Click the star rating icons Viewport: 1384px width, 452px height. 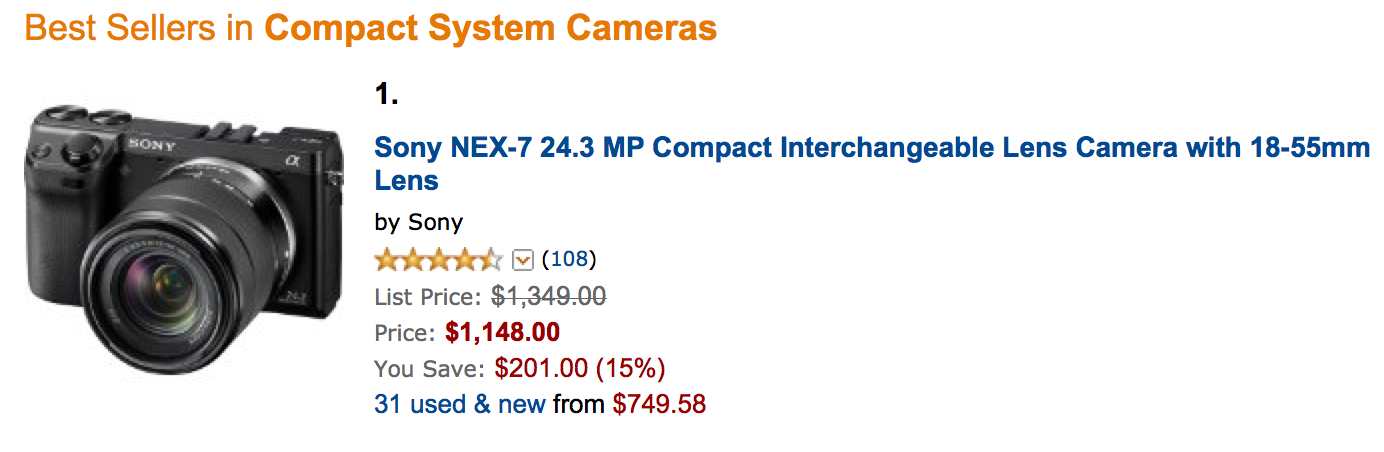tap(438, 260)
